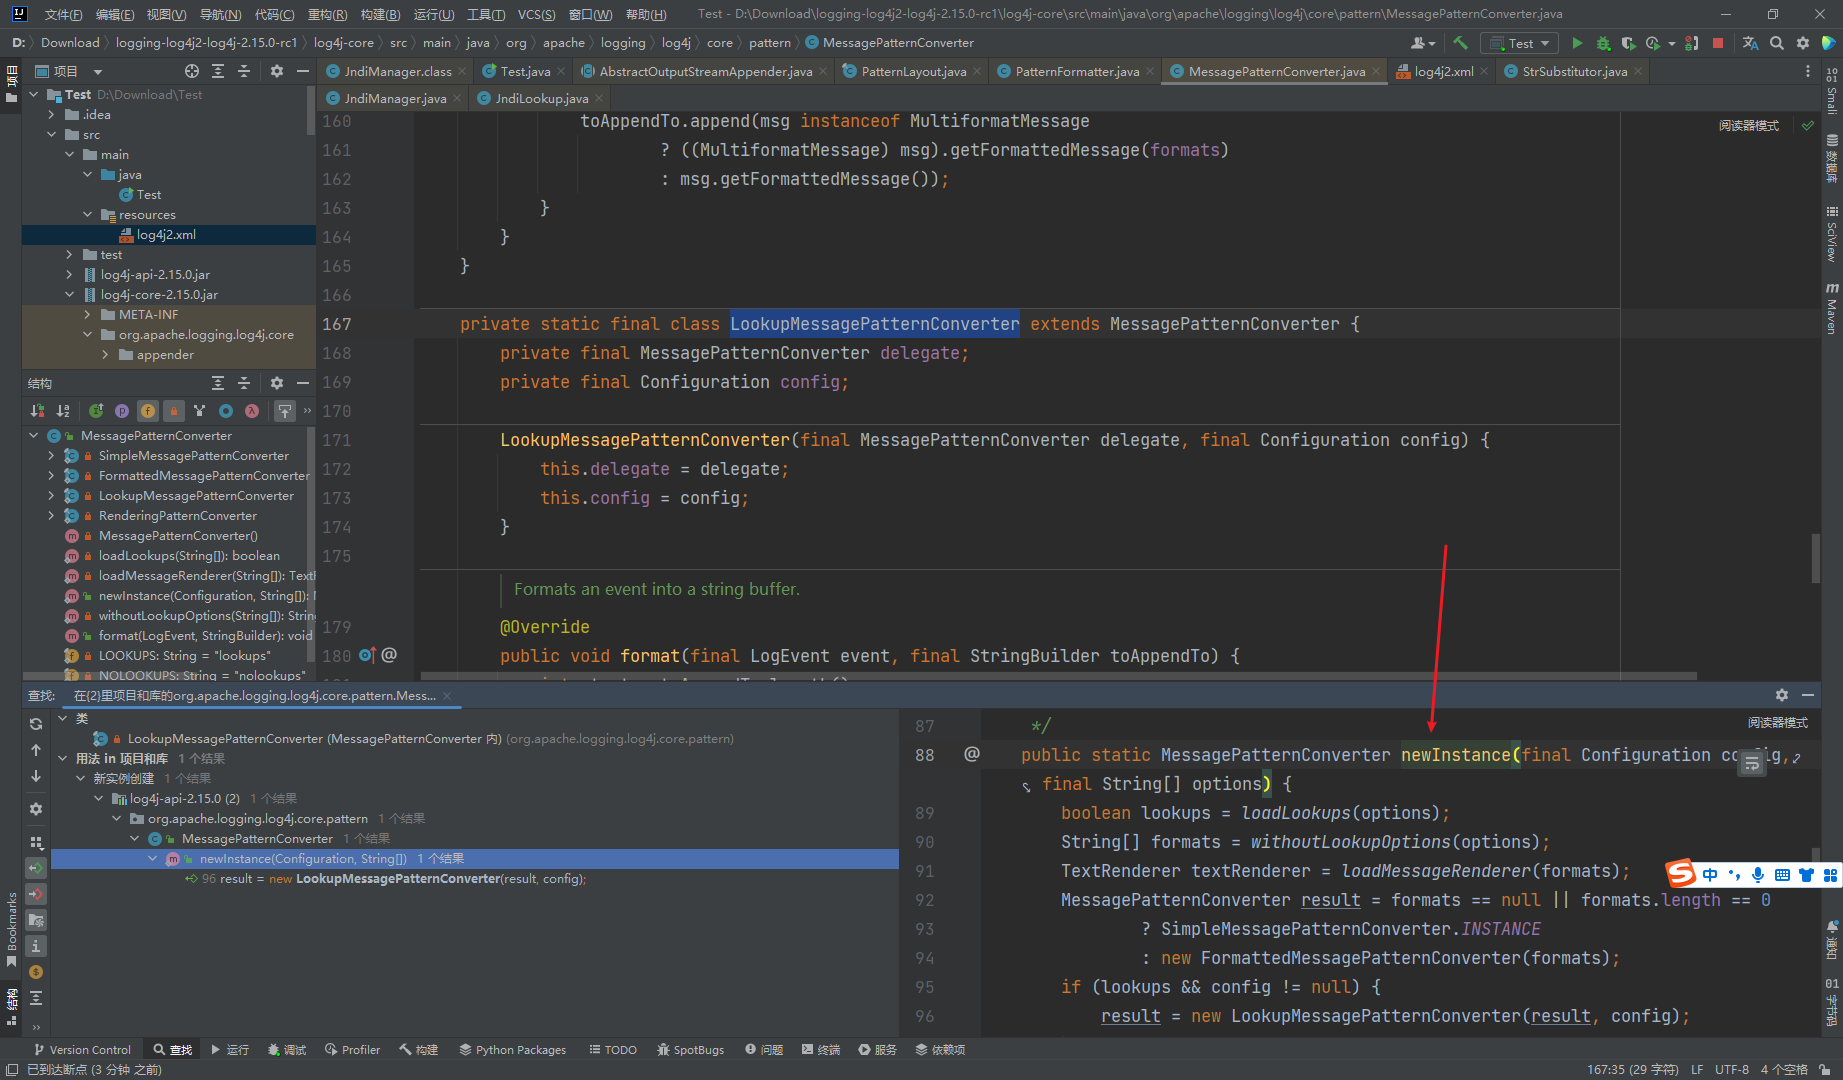The image size is (1843, 1080).
Task: Open the SpotBugs tool window
Action: (690, 1049)
